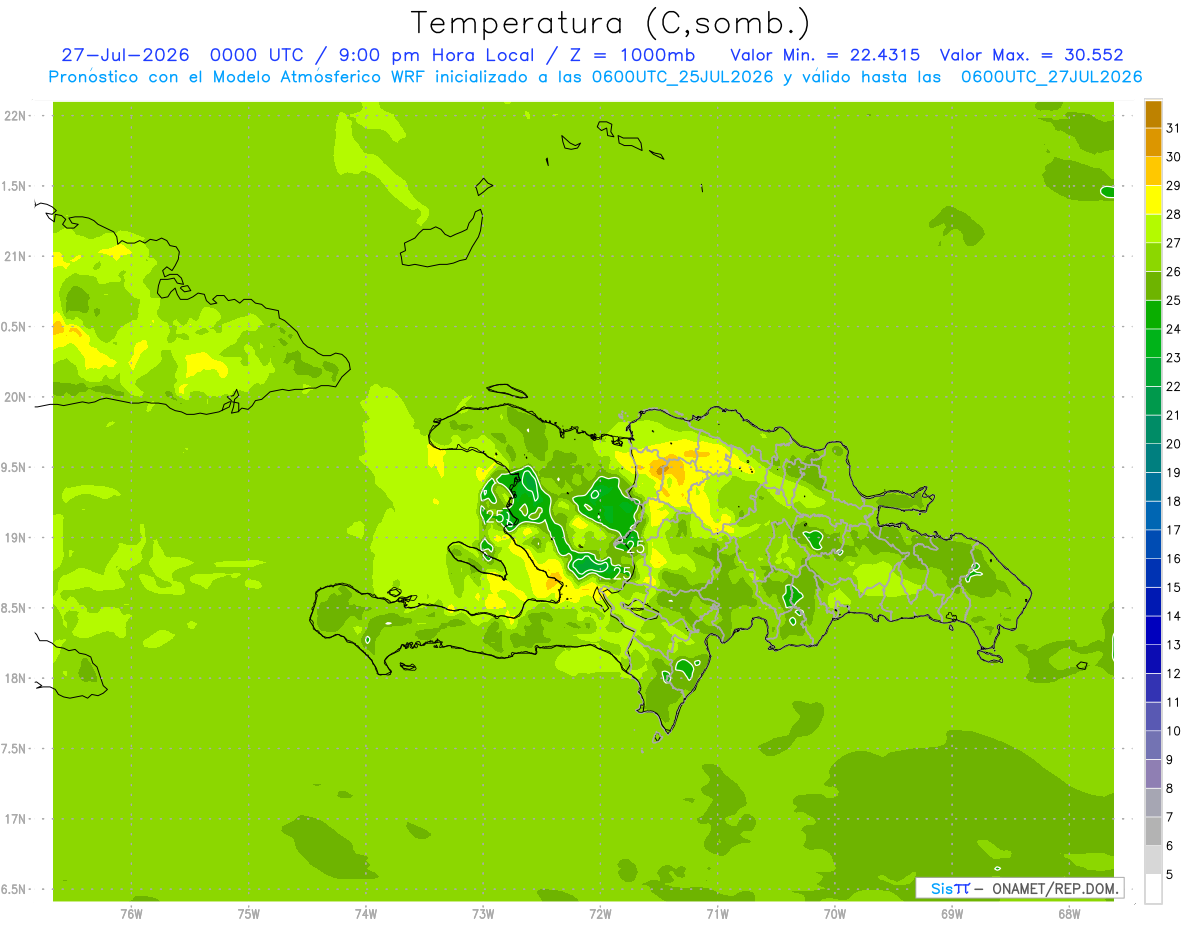Click the 70W longitude tick label
Viewport: 1200px width, 927px height.
point(835,914)
